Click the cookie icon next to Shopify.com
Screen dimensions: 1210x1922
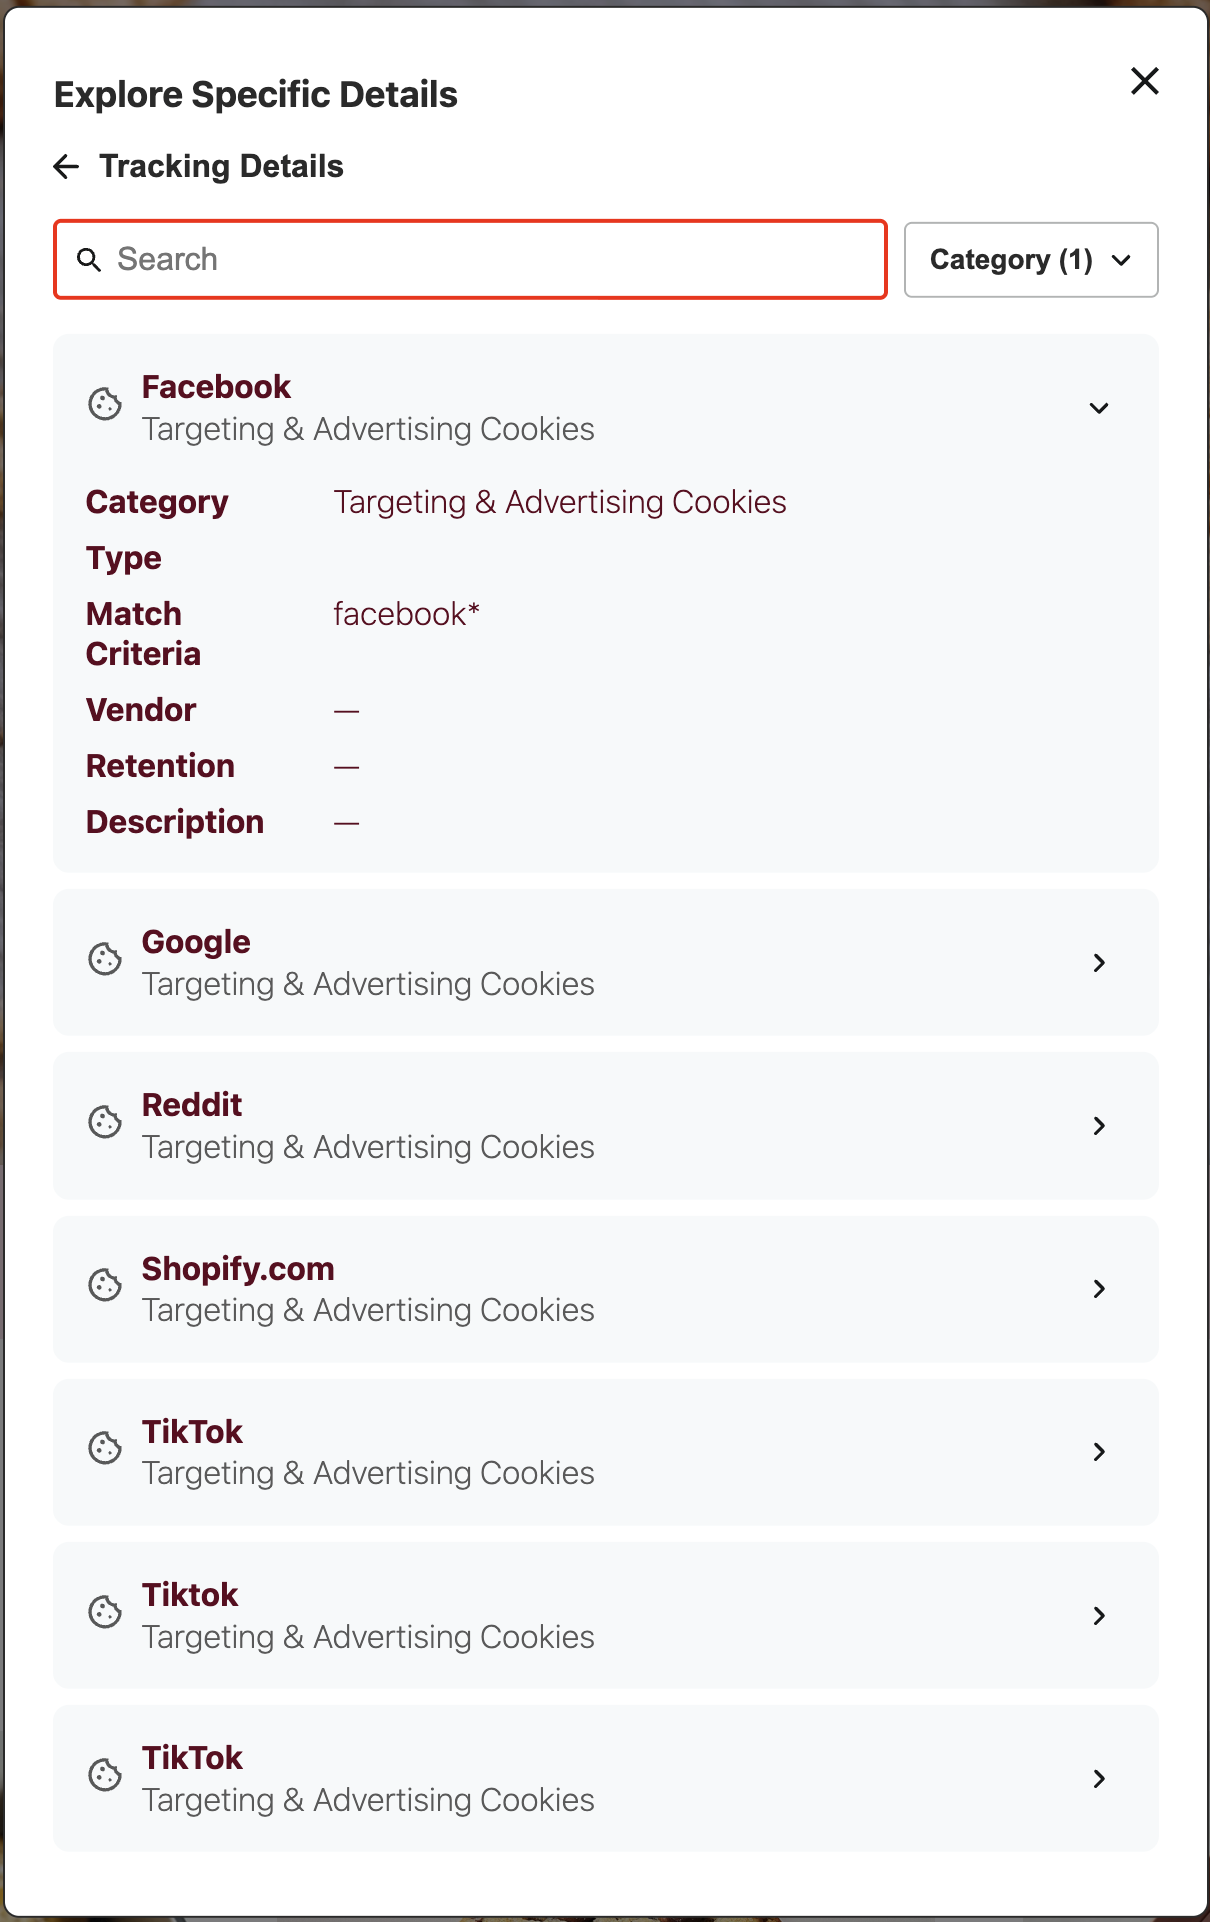(104, 1286)
